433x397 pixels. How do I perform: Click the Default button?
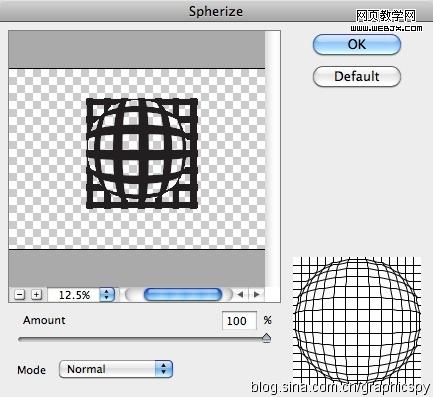pyautogui.click(x=357, y=76)
